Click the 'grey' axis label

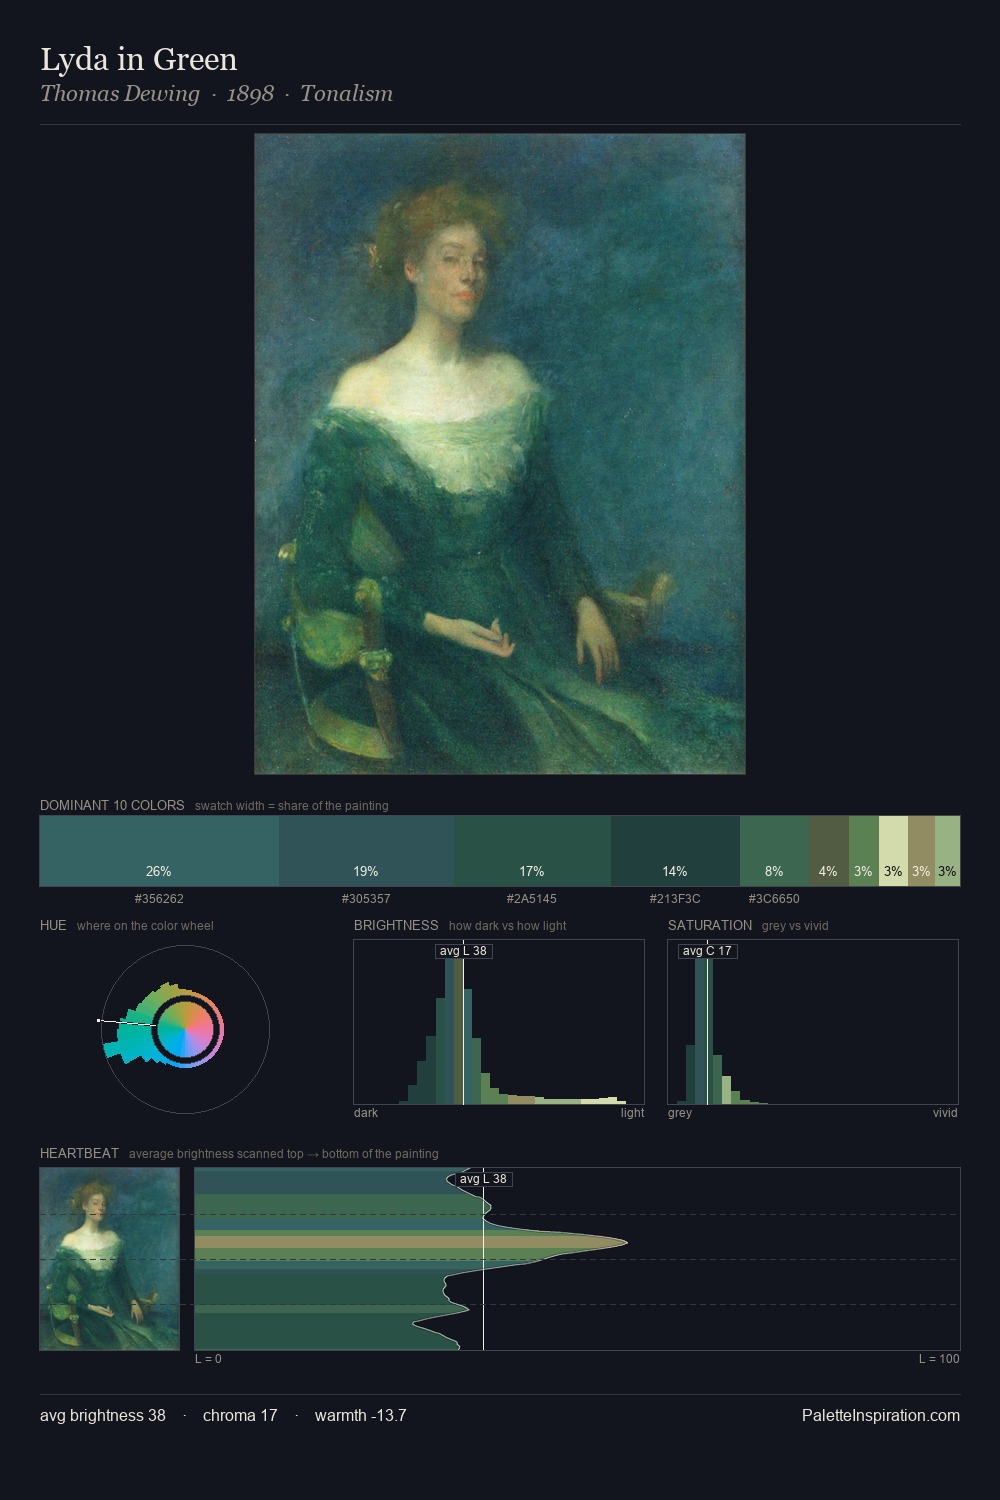tap(680, 1113)
